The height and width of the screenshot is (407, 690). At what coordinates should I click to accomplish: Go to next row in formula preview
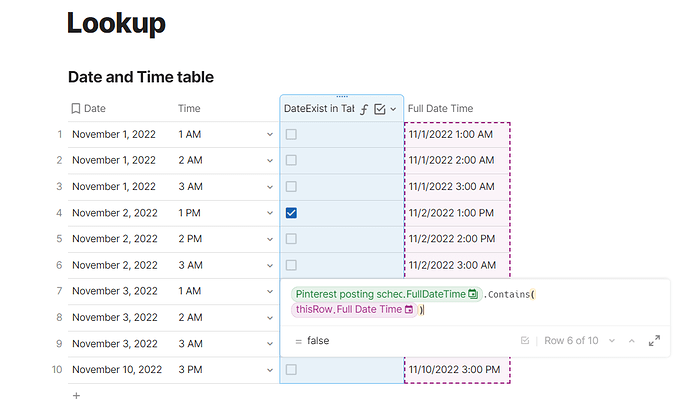point(611,341)
